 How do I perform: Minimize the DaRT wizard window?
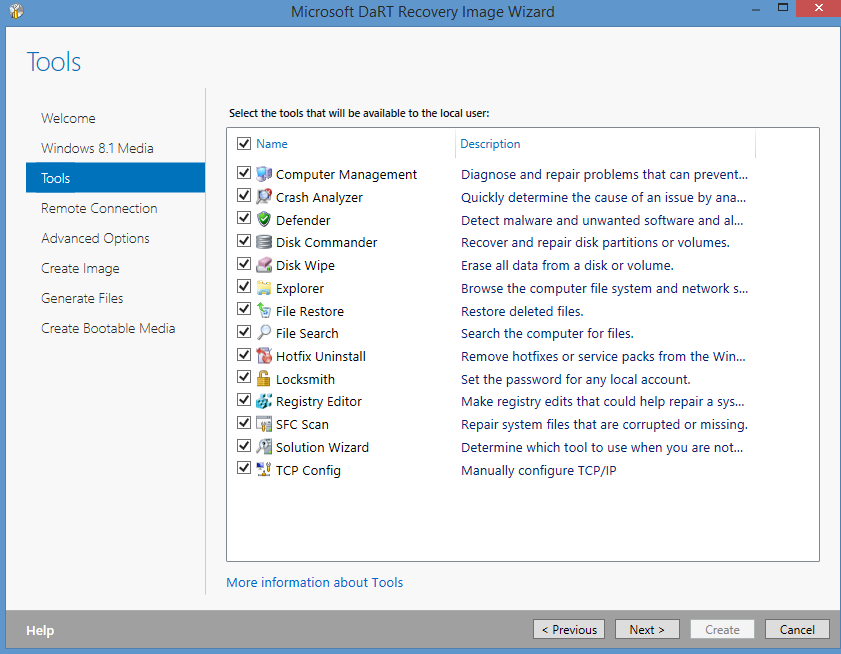point(756,9)
